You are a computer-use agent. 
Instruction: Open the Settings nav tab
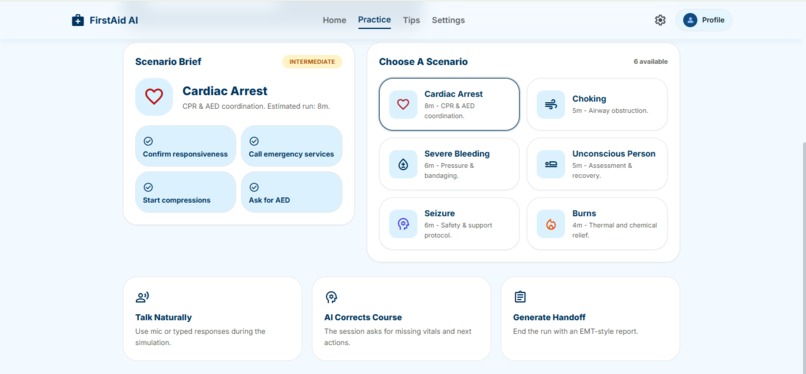[448, 20]
